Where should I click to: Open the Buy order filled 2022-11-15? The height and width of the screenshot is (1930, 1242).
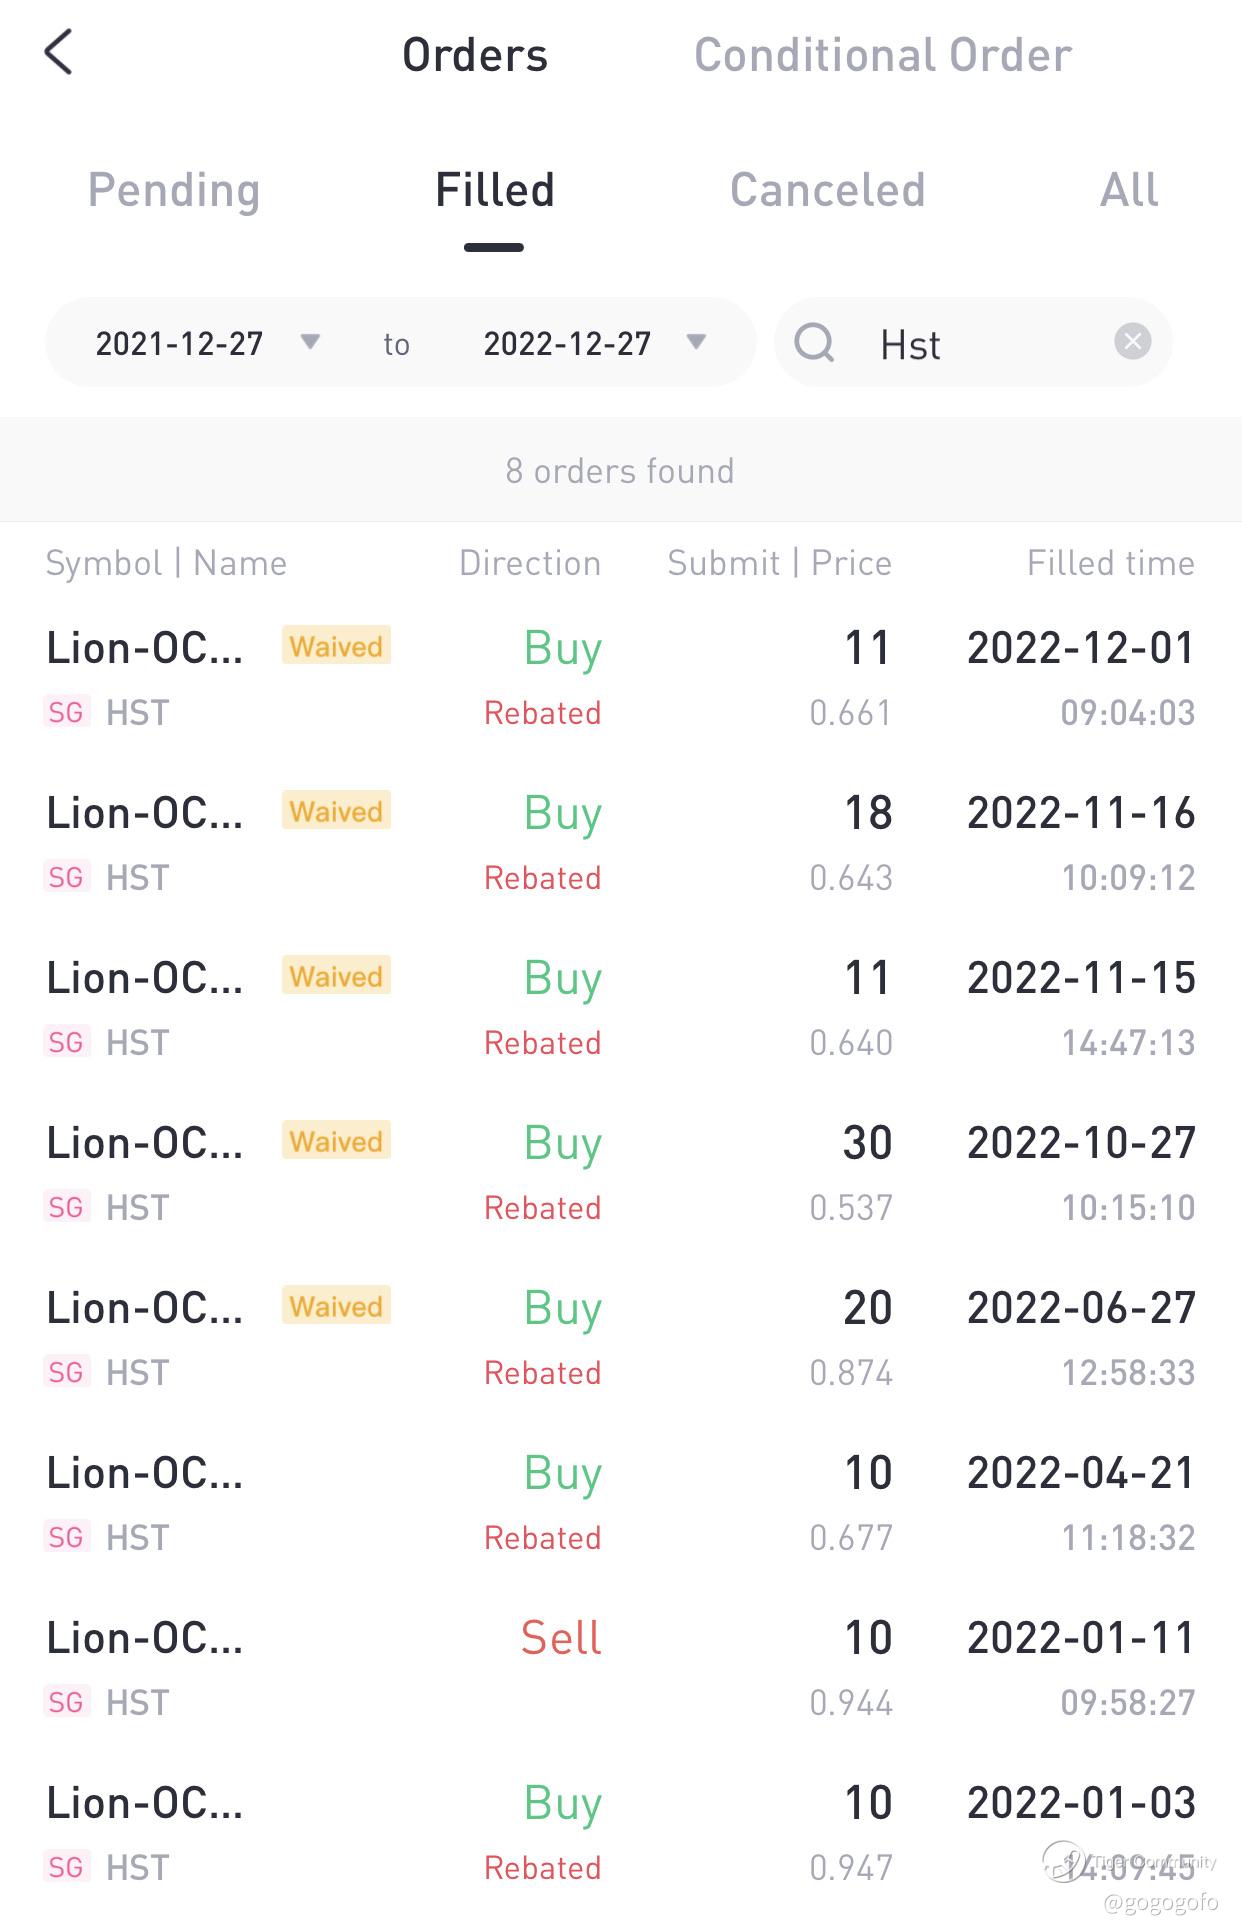pos(620,1009)
